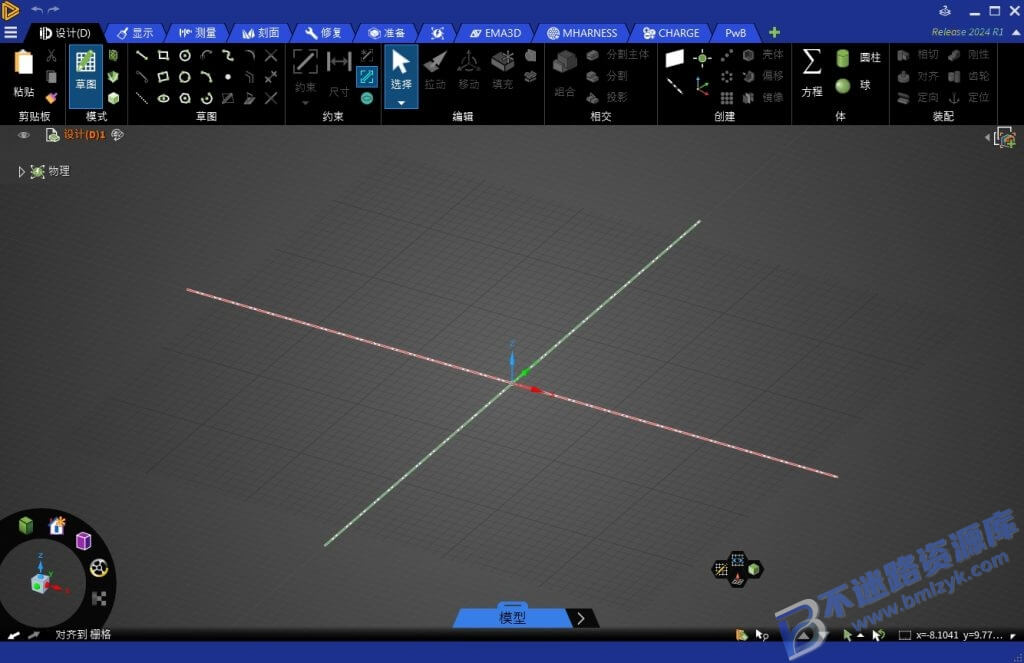
Task: Click the 尺寸 dimension tool
Action: 339,72
